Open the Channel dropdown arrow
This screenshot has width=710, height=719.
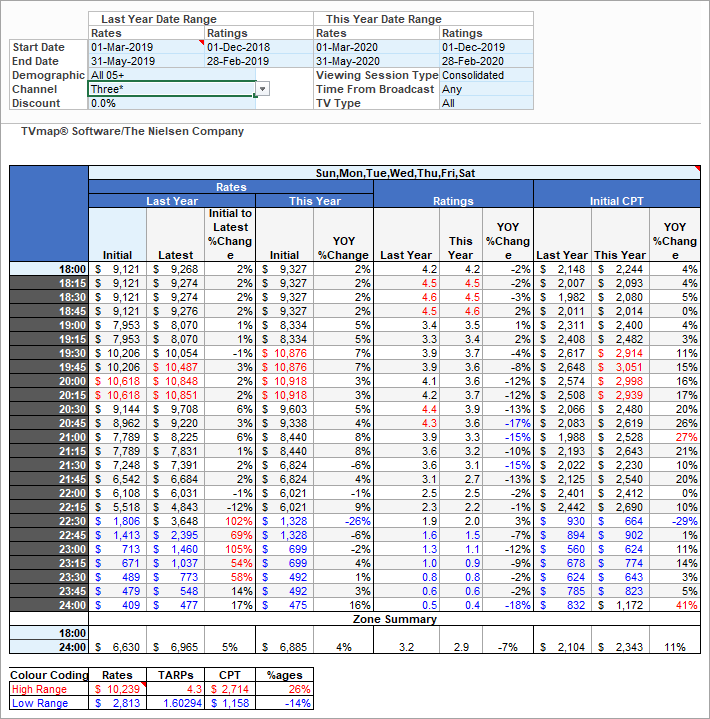(263, 89)
